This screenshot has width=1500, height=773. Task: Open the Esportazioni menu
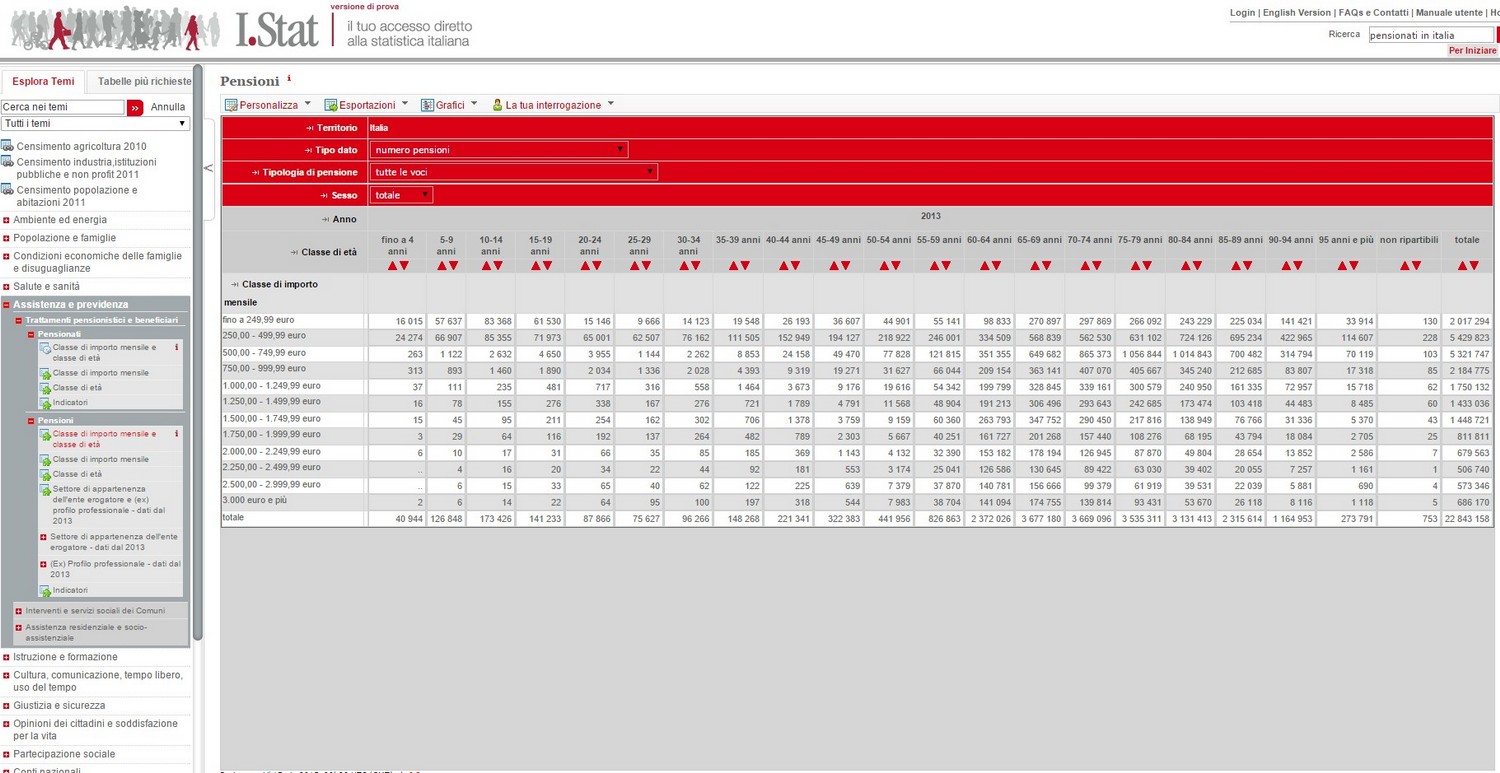366,105
